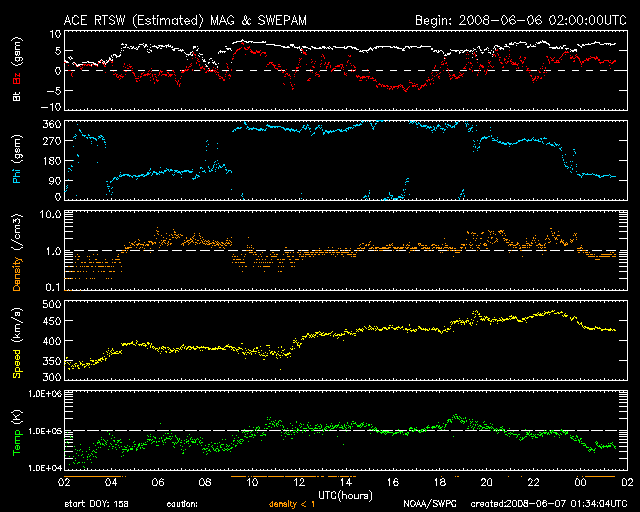Click the '10.0' tick on the Density axis
Image resolution: width=640 pixels, height=512 pixels.
pos(50,214)
